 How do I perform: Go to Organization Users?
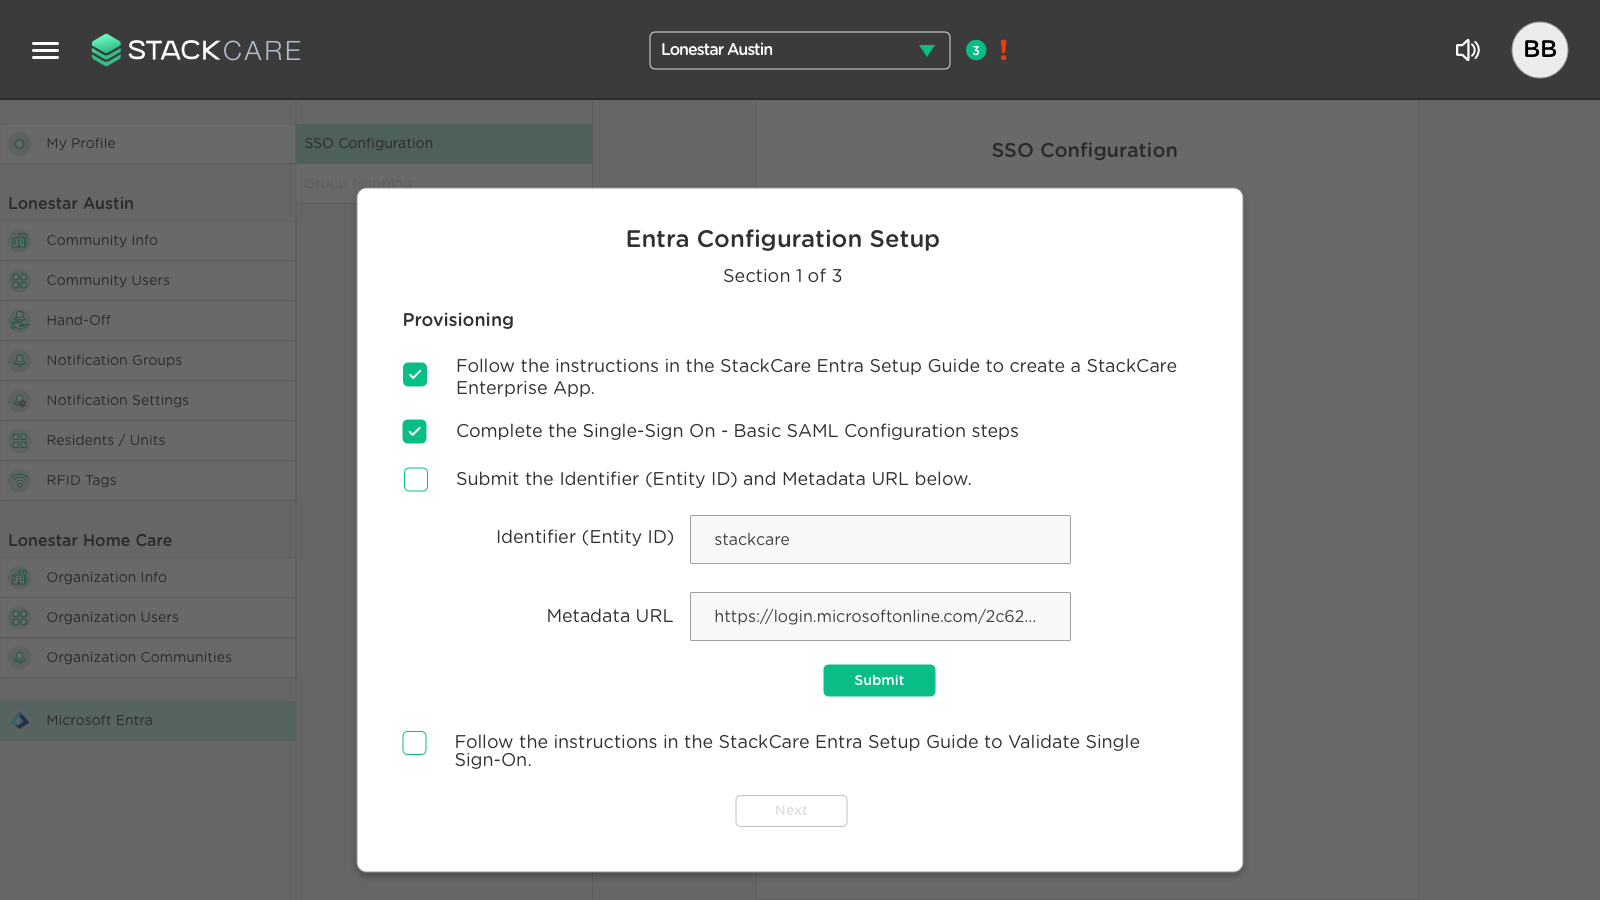pos(148,618)
